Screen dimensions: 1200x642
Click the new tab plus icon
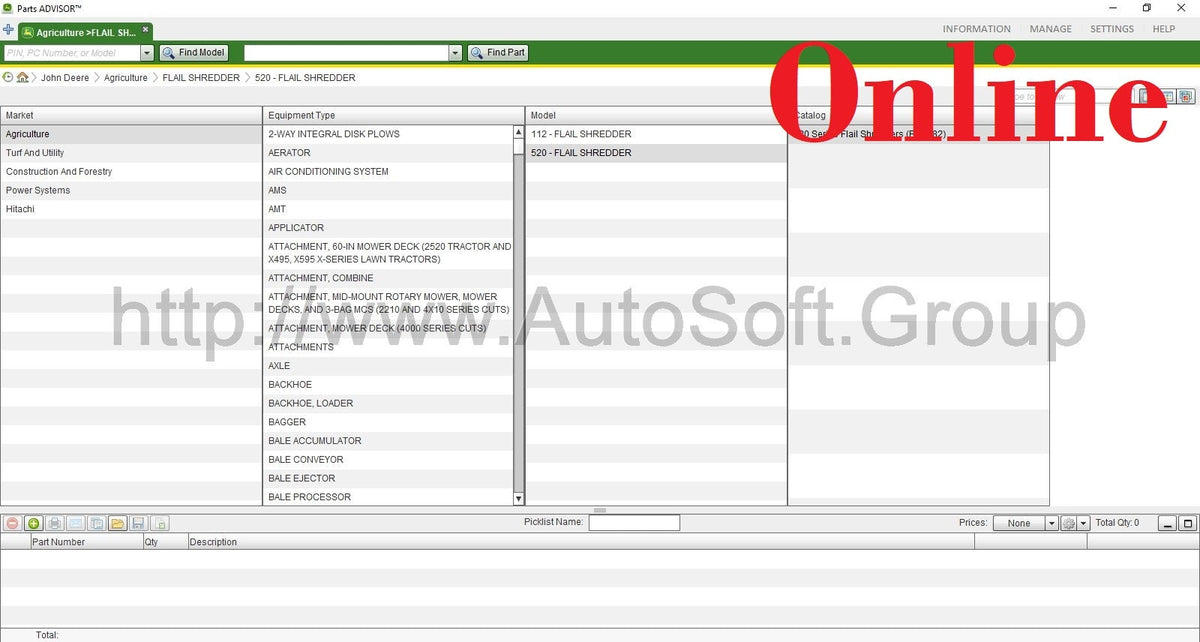(8, 30)
